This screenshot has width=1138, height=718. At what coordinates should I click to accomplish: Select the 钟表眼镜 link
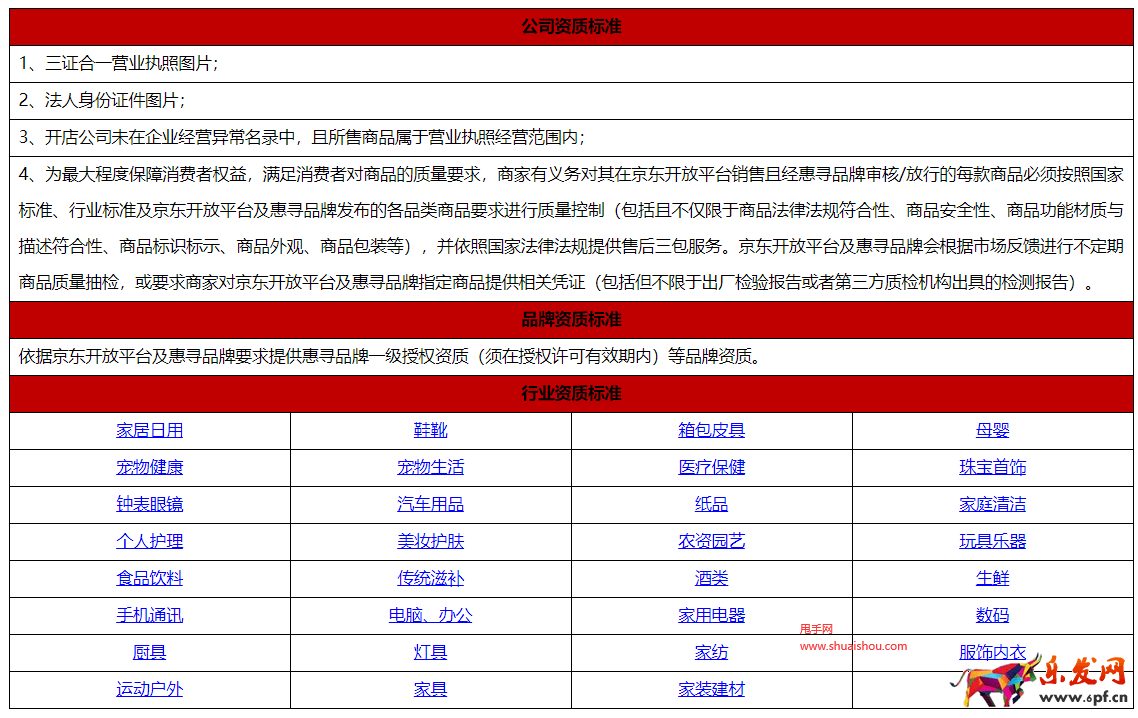click(x=150, y=505)
